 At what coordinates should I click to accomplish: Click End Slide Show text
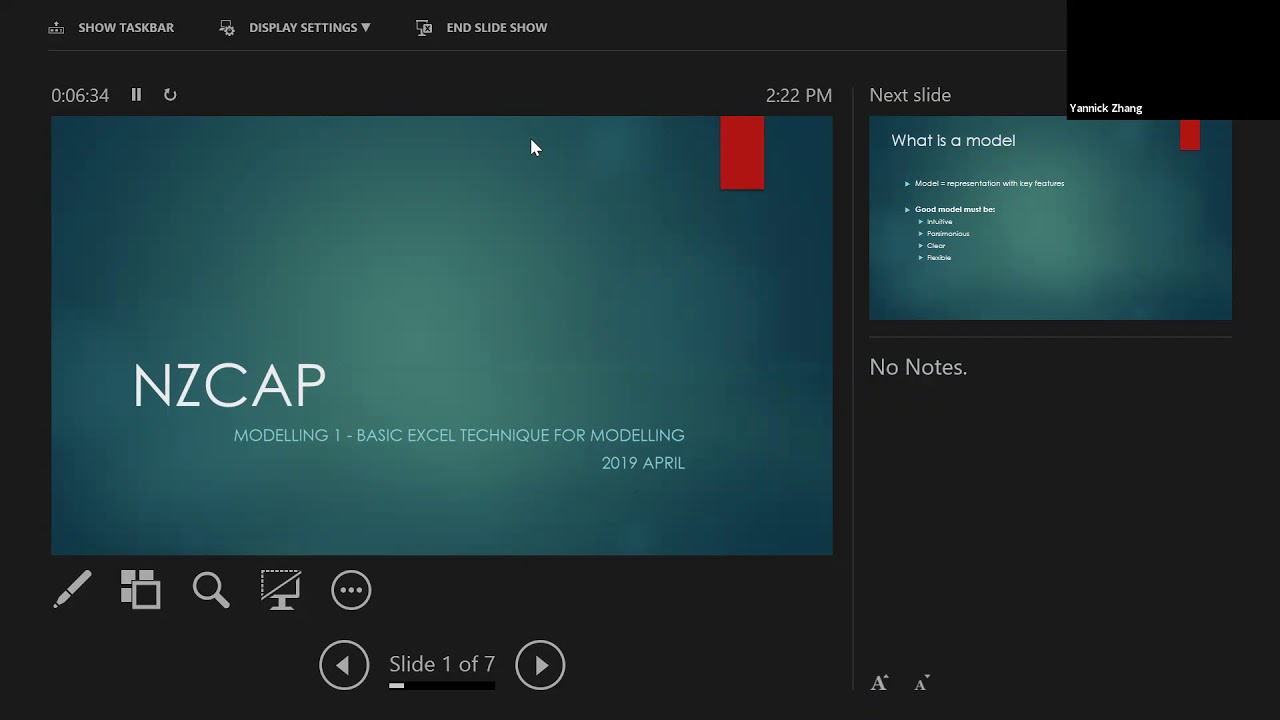tap(497, 28)
